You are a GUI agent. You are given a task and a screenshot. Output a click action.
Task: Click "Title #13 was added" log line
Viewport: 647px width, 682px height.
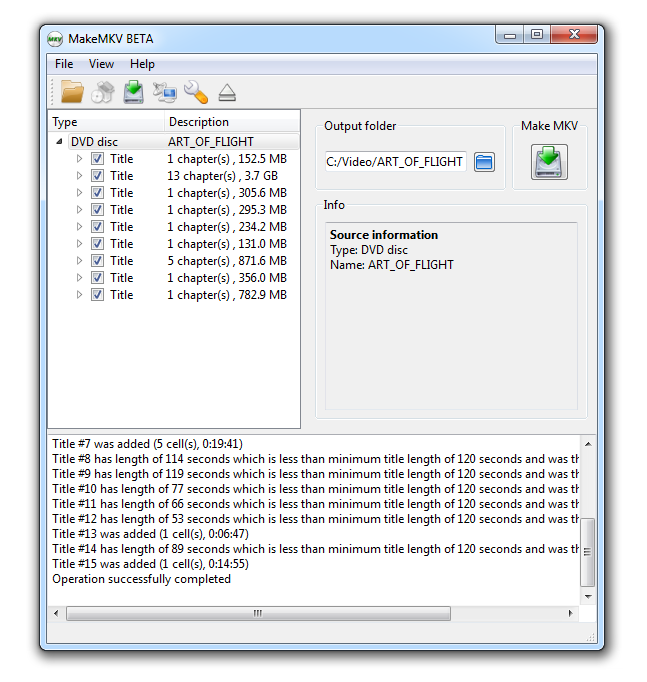pyautogui.click(x=150, y=534)
